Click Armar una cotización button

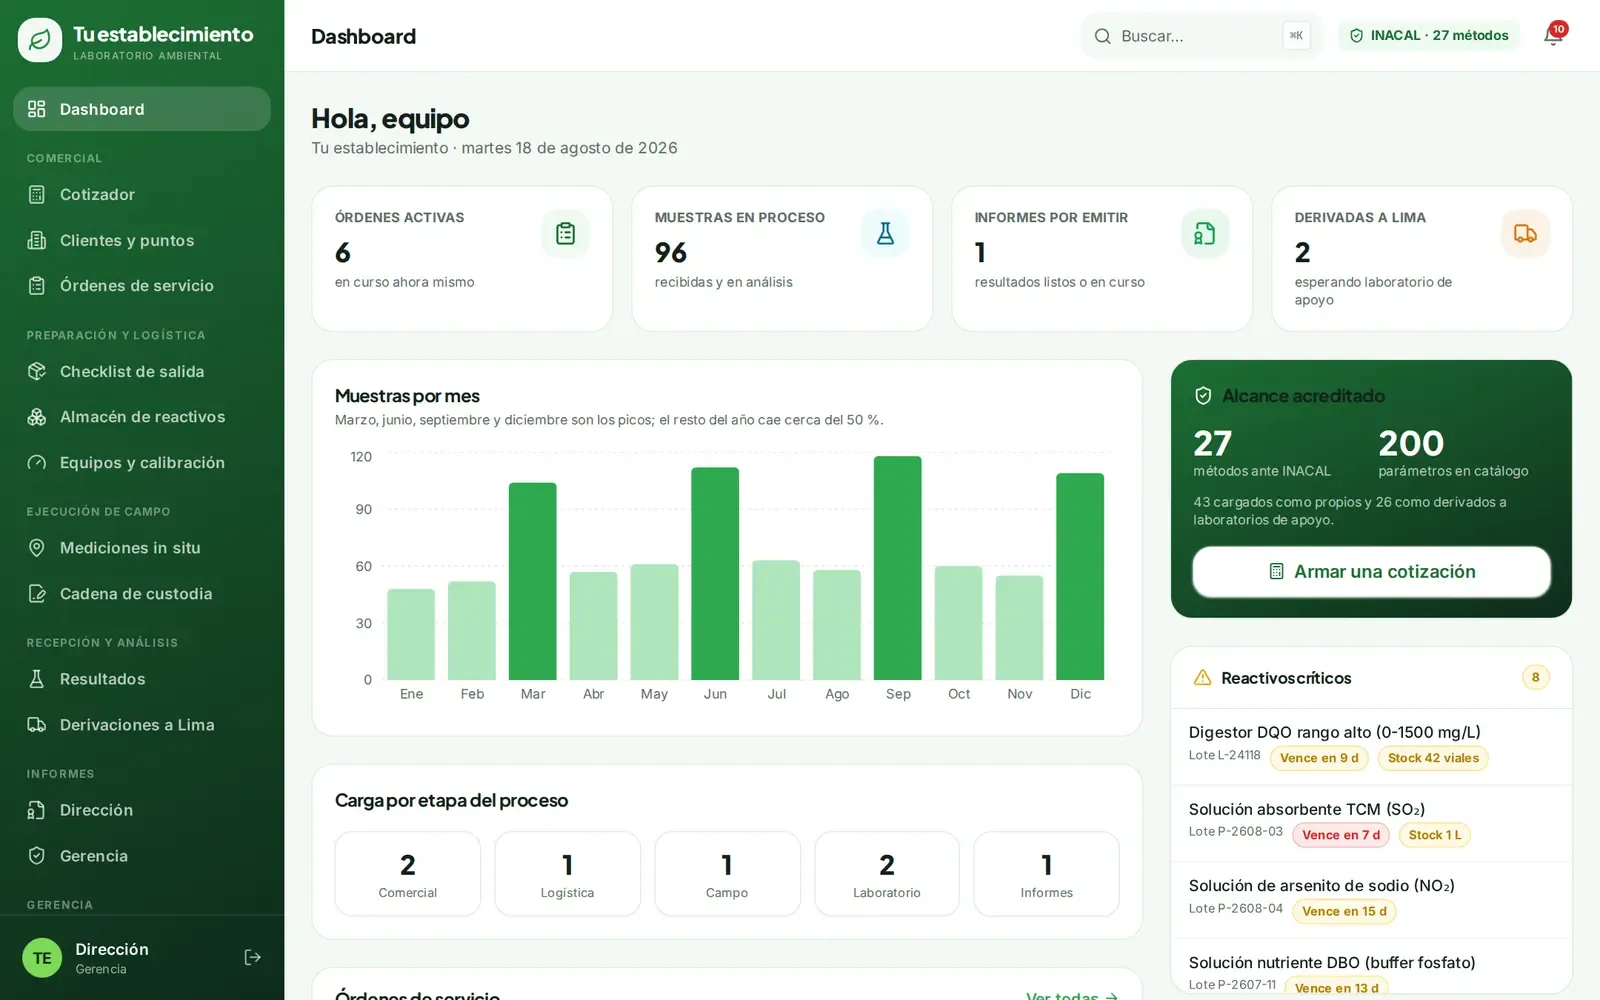click(x=1371, y=572)
